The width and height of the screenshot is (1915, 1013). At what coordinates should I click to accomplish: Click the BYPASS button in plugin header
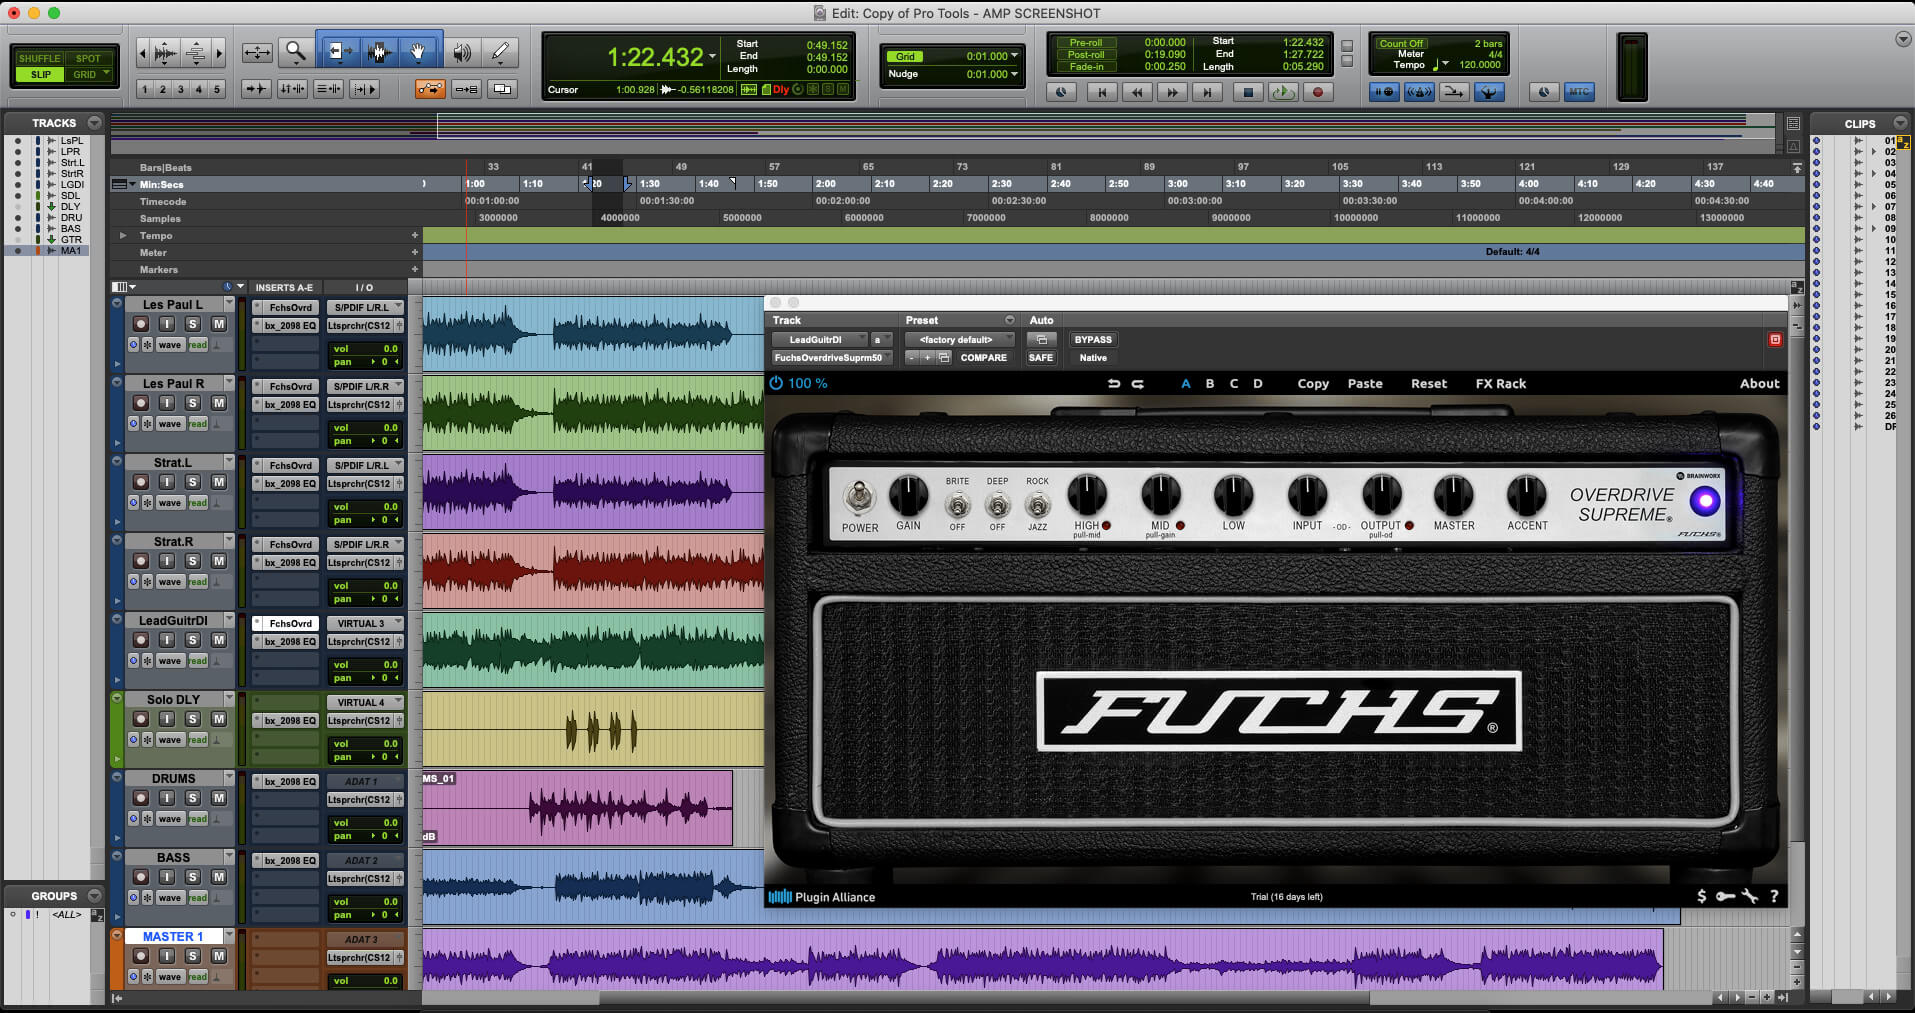[x=1093, y=340]
